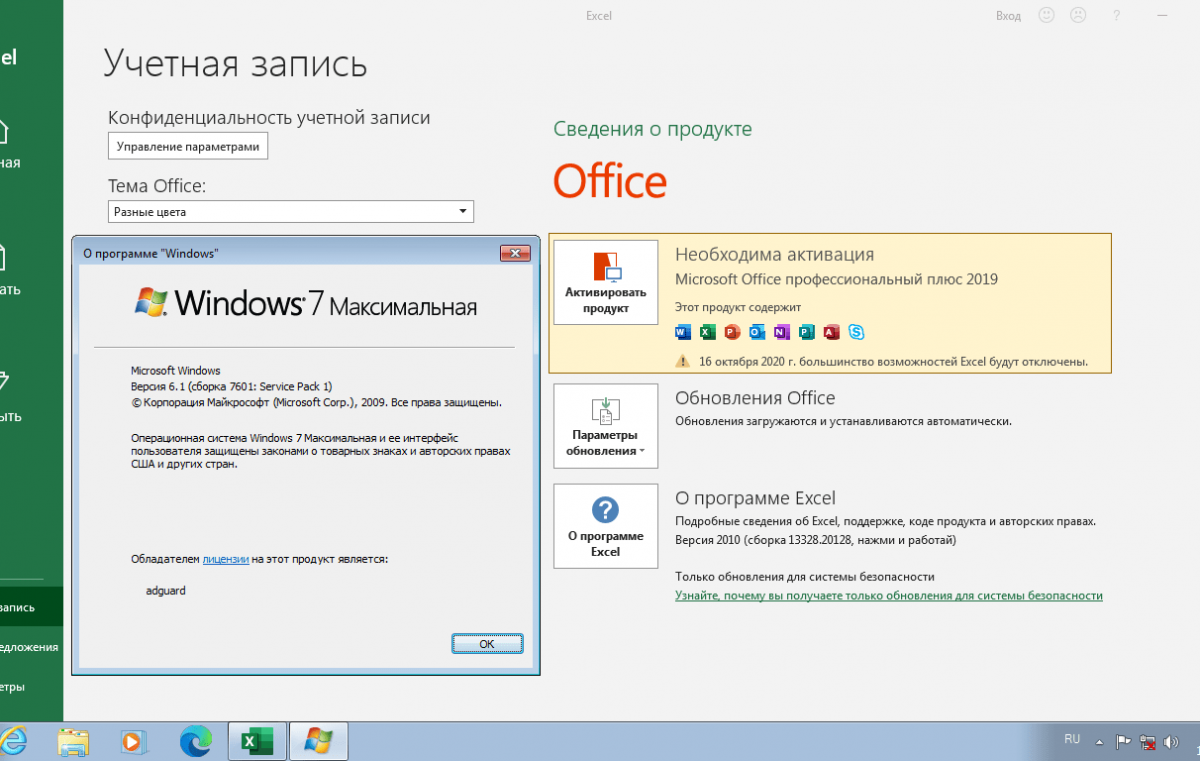Click the yellow warning triangle beside the deactivation date
Image resolution: width=1200 pixels, height=761 pixels.
pos(683,361)
